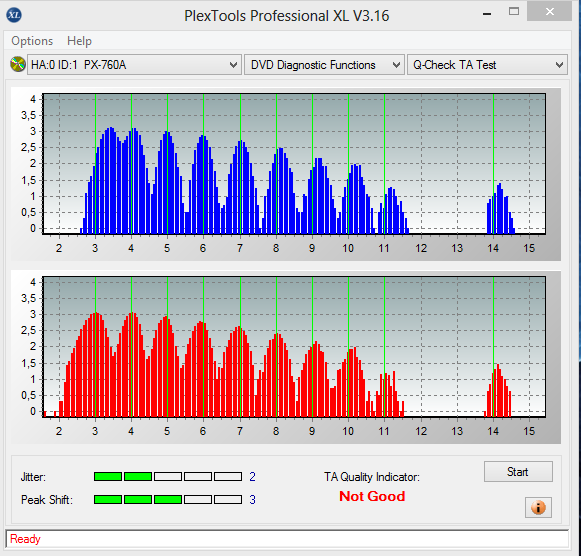This screenshot has height=556, width=581.
Task: Click the Peak Shift level indicator bar
Action: point(168,499)
